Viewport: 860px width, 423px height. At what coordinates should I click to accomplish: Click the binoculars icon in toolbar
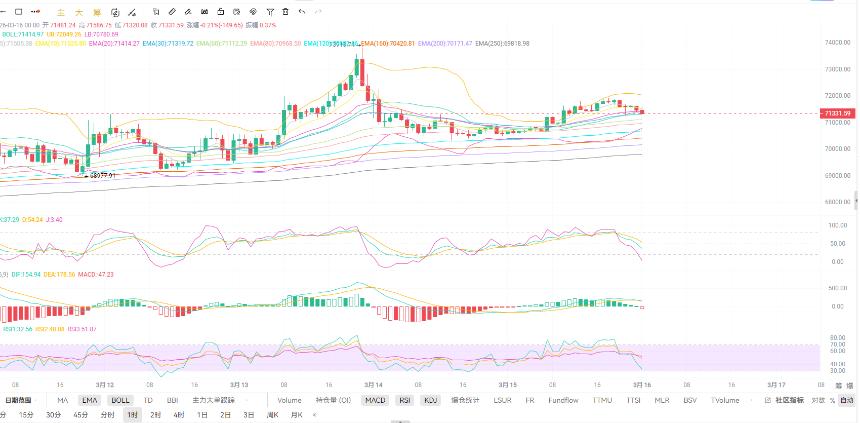205,12
